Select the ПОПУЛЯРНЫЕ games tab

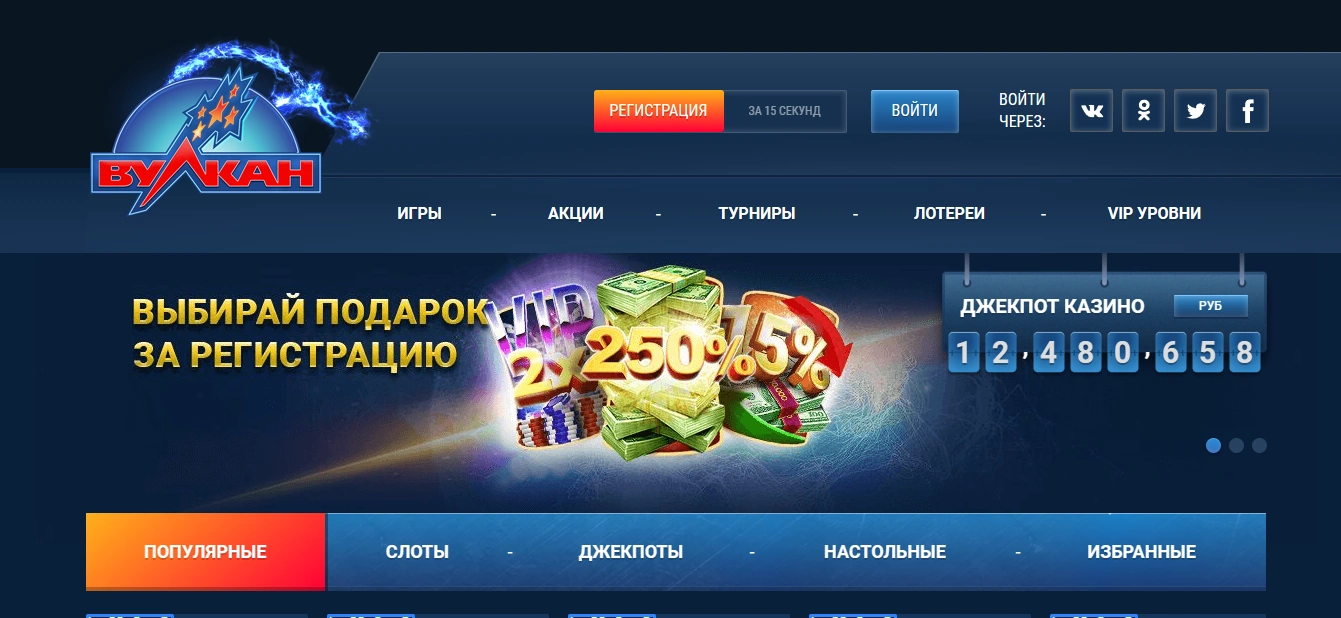205,551
